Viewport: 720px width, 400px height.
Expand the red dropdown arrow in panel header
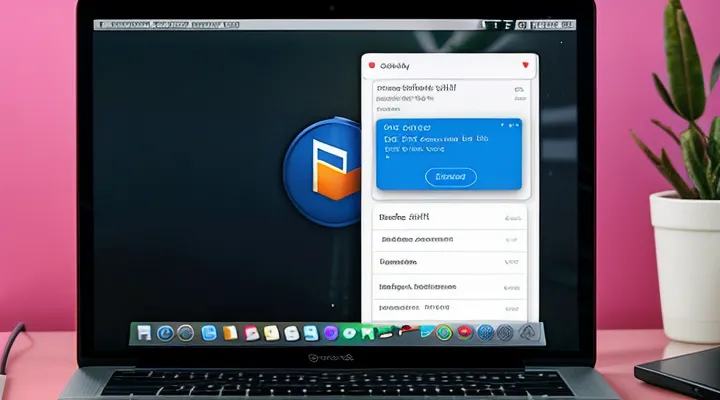pos(523,65)
